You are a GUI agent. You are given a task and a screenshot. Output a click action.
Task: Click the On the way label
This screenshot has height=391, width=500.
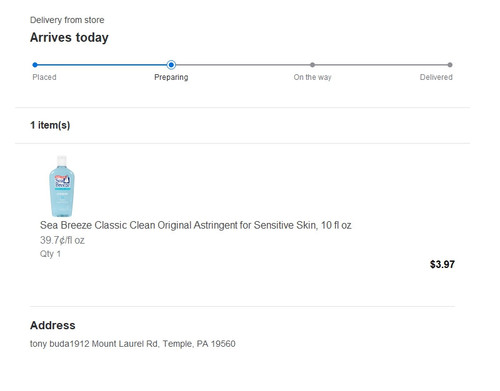coord(312,77)
